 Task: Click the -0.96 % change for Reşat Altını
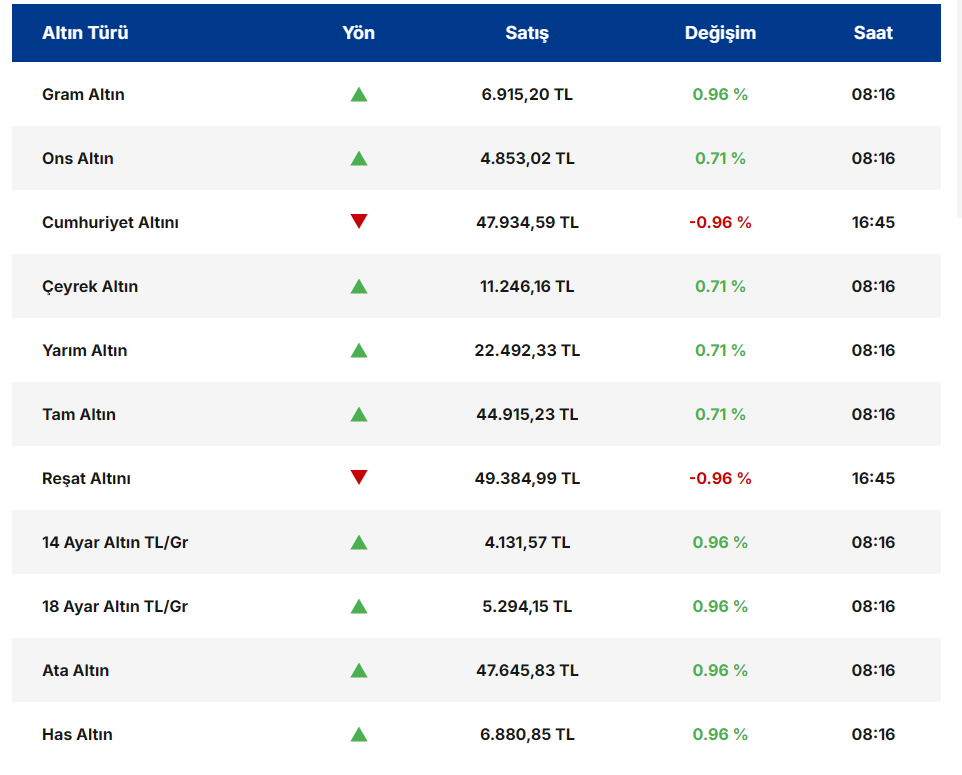(x=720, y=479)
